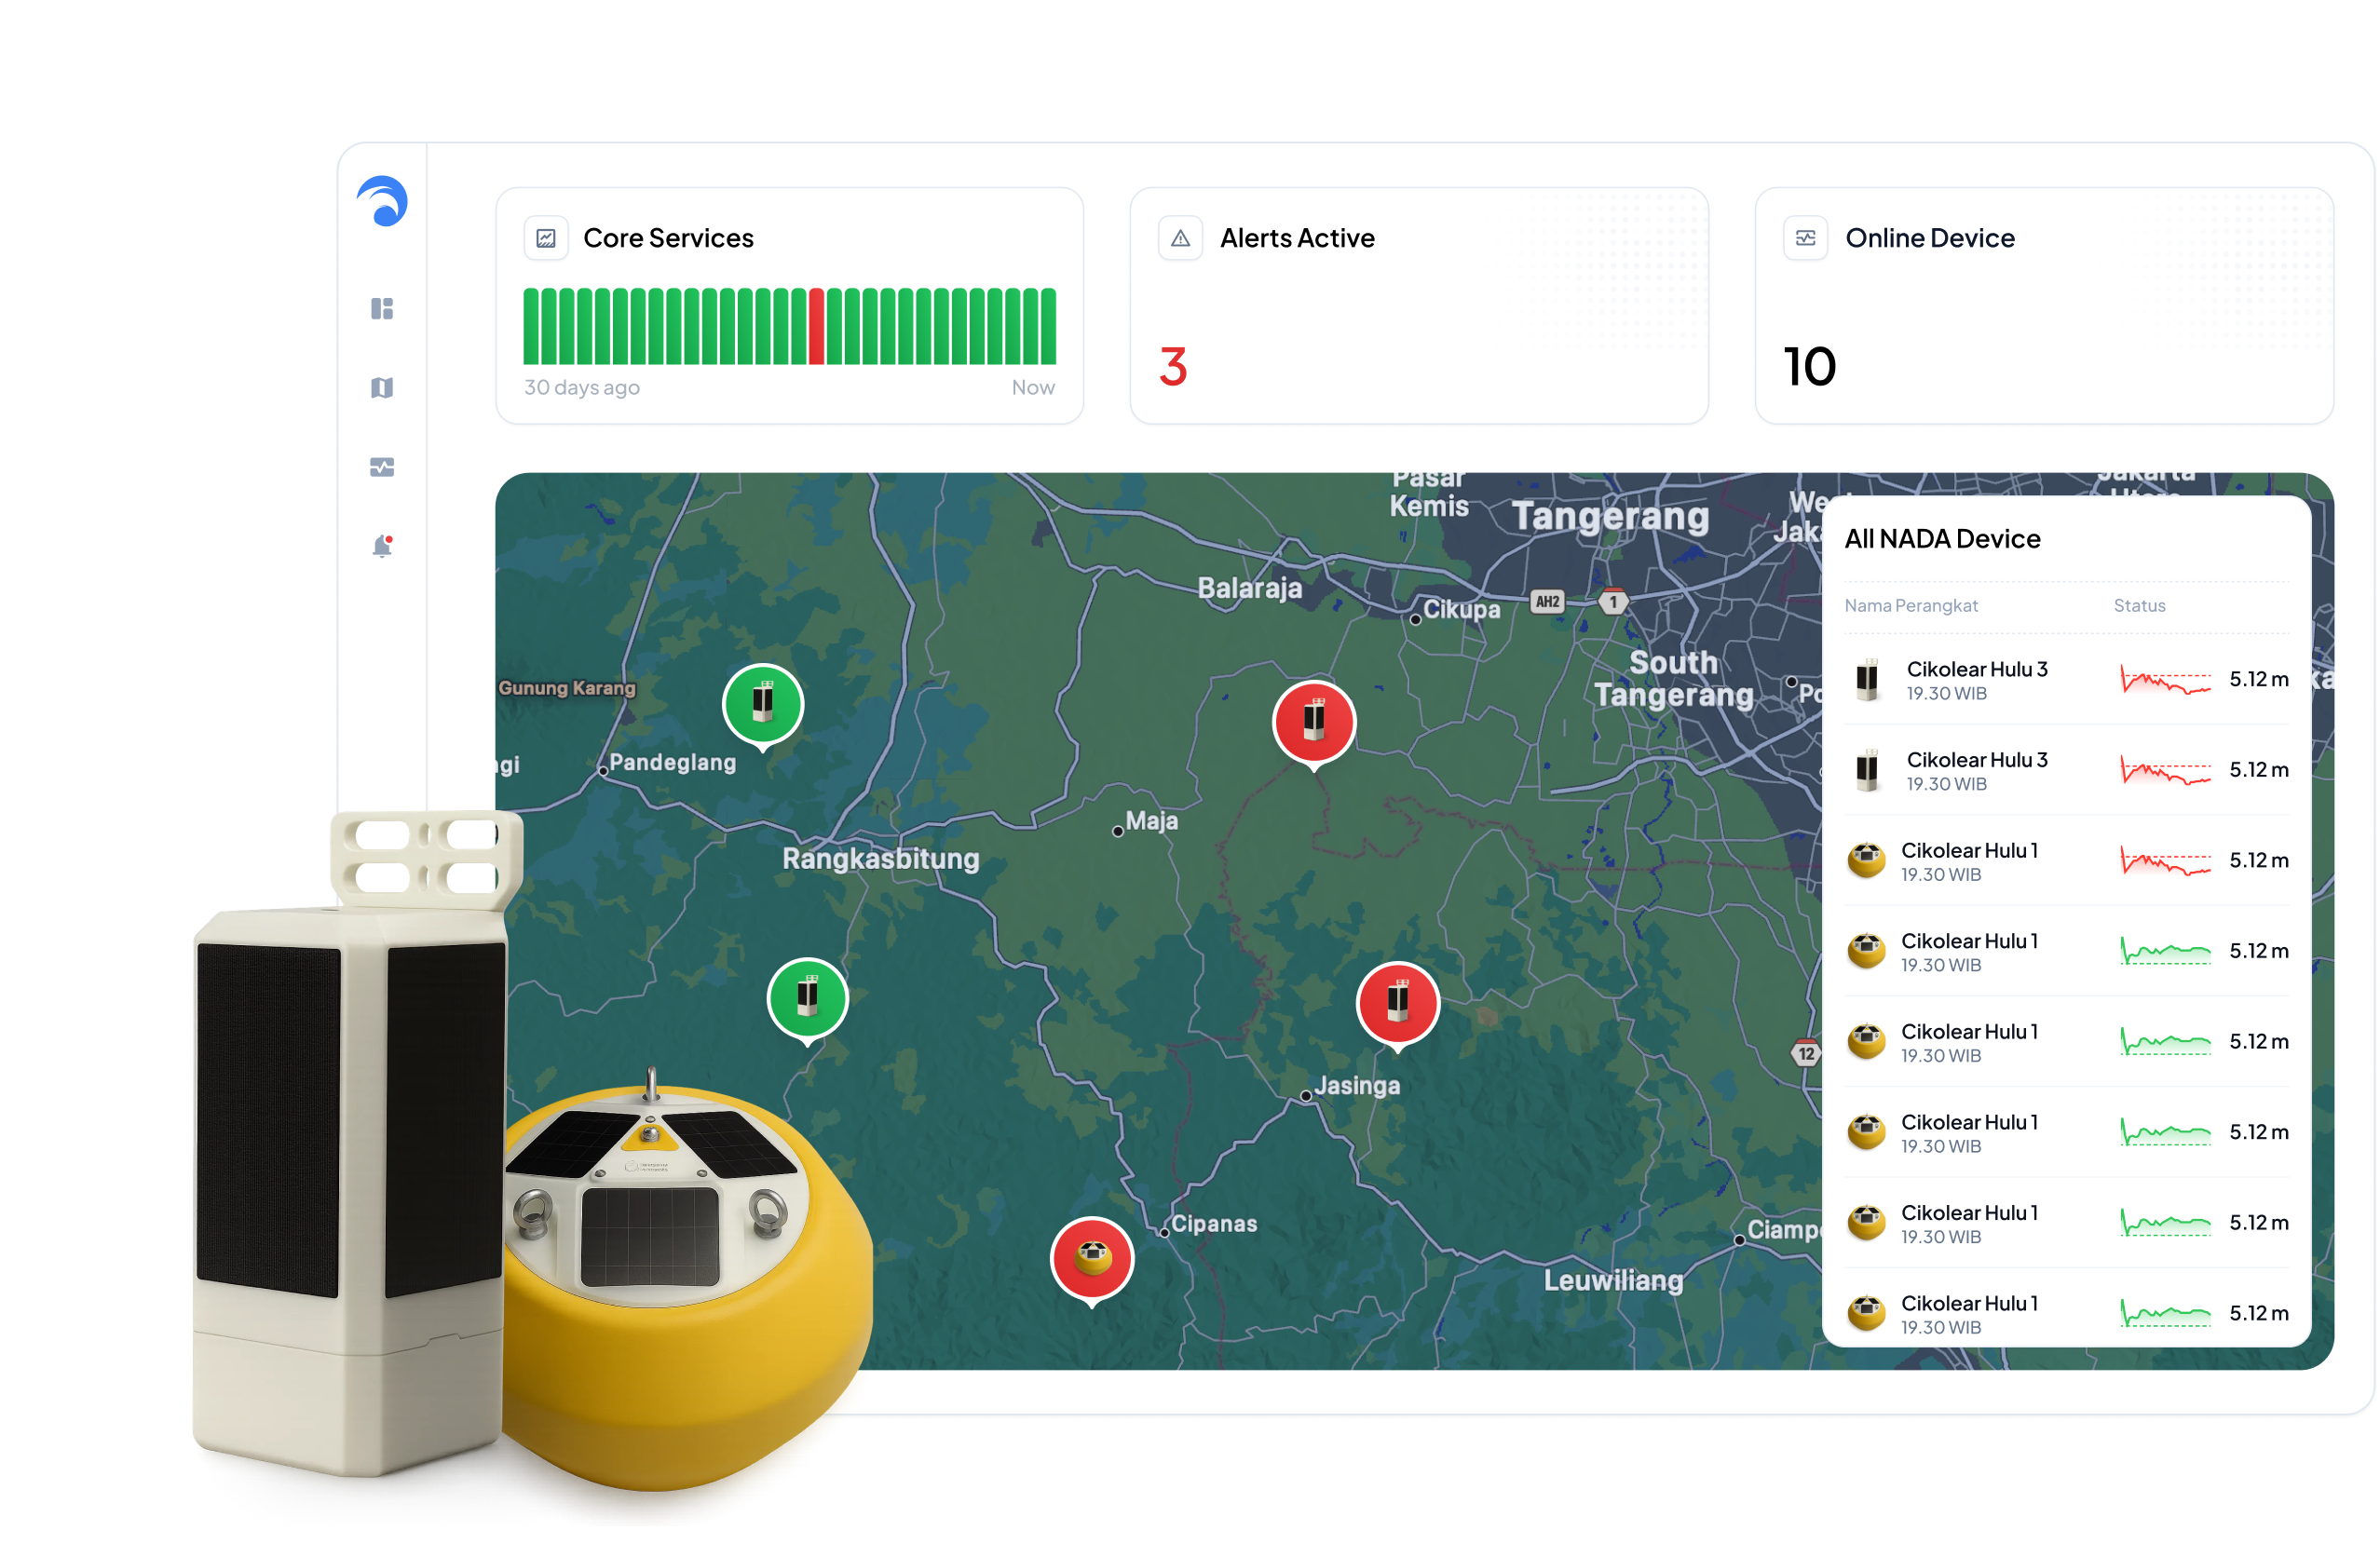Click the Pandeglang label on the map
Image resolution: width=2380 pixels, height=1557 pixels.
pos(672,763)
